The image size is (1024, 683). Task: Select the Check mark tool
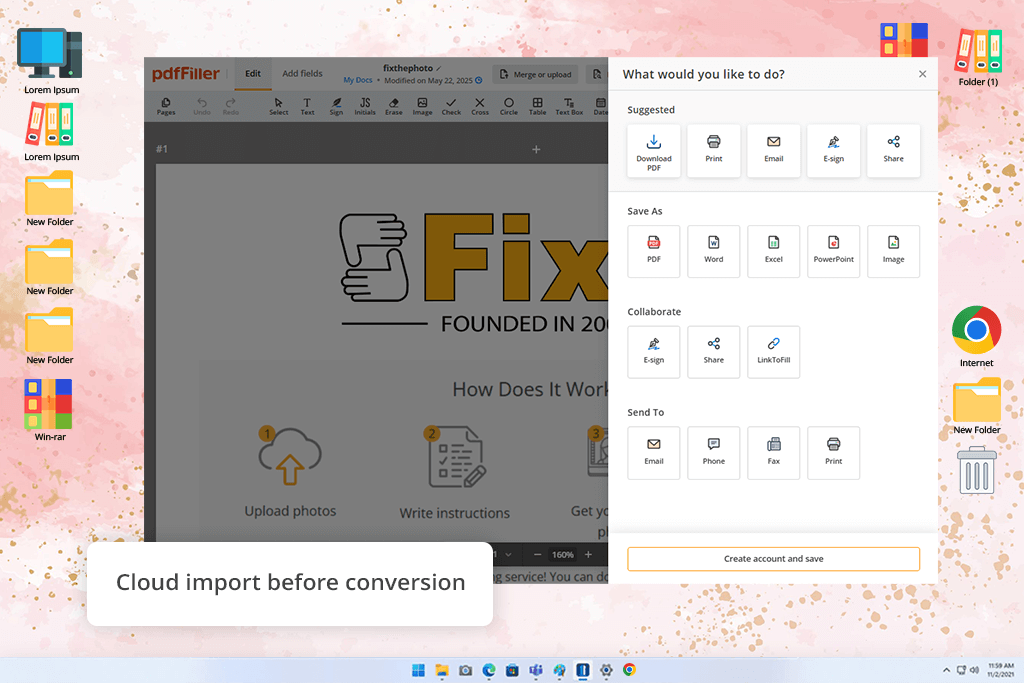pyautogui.click(x=451, y=106)
